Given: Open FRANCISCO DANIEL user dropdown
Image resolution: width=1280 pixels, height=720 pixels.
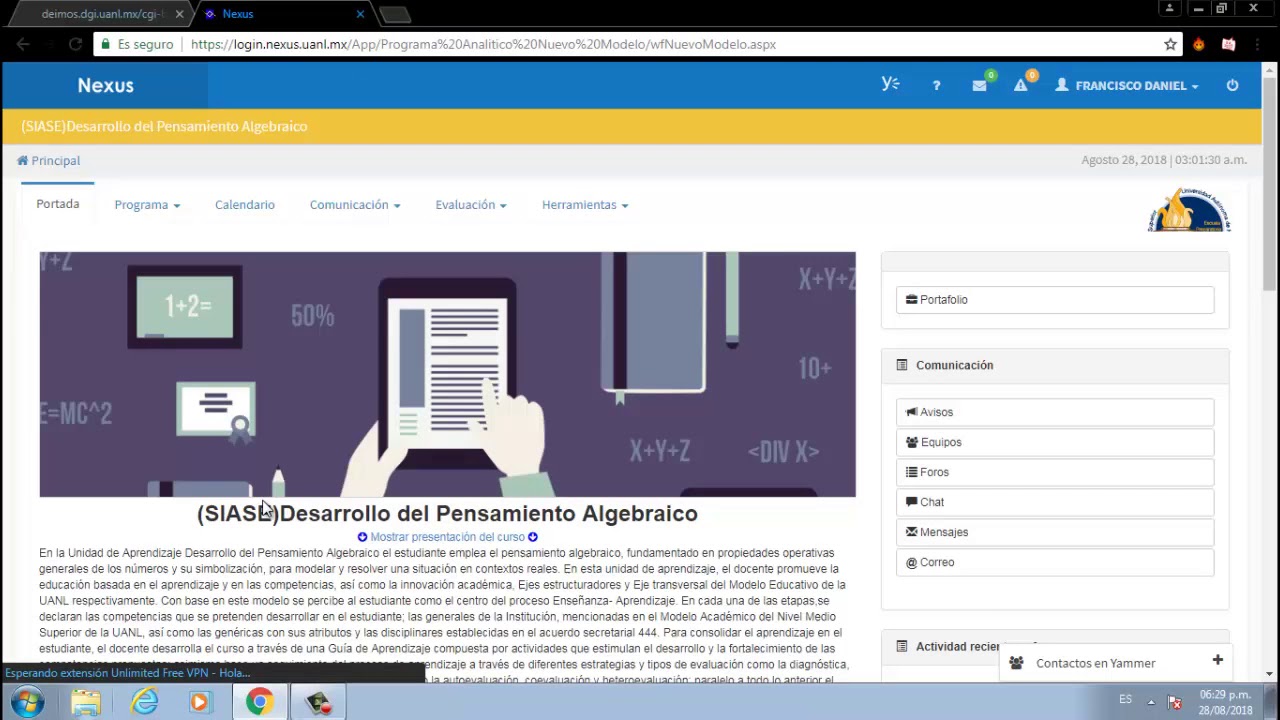Looking at the screenshot, I should pos(1127,86).
